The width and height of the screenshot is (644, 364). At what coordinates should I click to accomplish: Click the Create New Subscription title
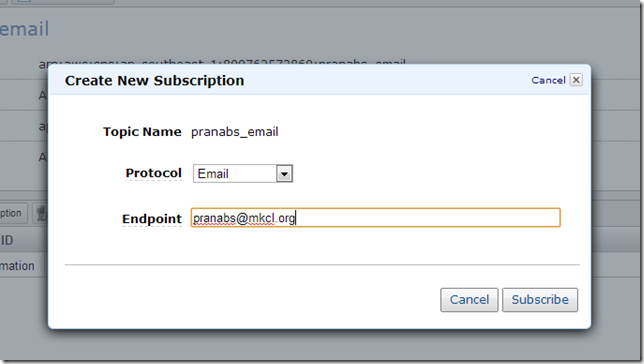(154, 81)
